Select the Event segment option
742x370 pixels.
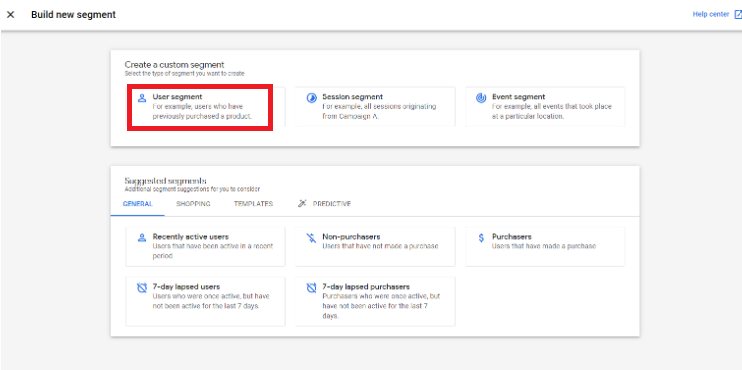pyautogui.click(x=545, y=106)
